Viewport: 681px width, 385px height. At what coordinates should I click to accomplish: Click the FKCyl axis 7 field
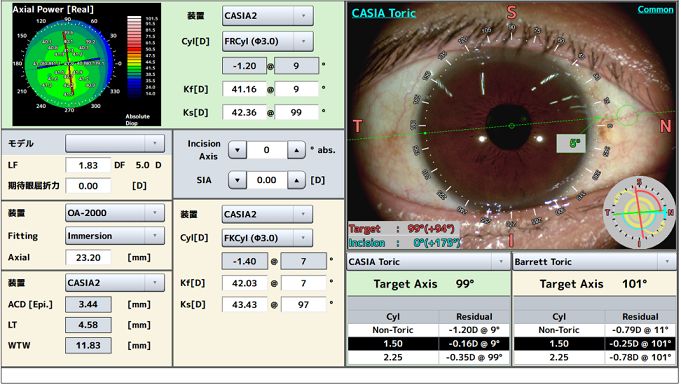303,262
